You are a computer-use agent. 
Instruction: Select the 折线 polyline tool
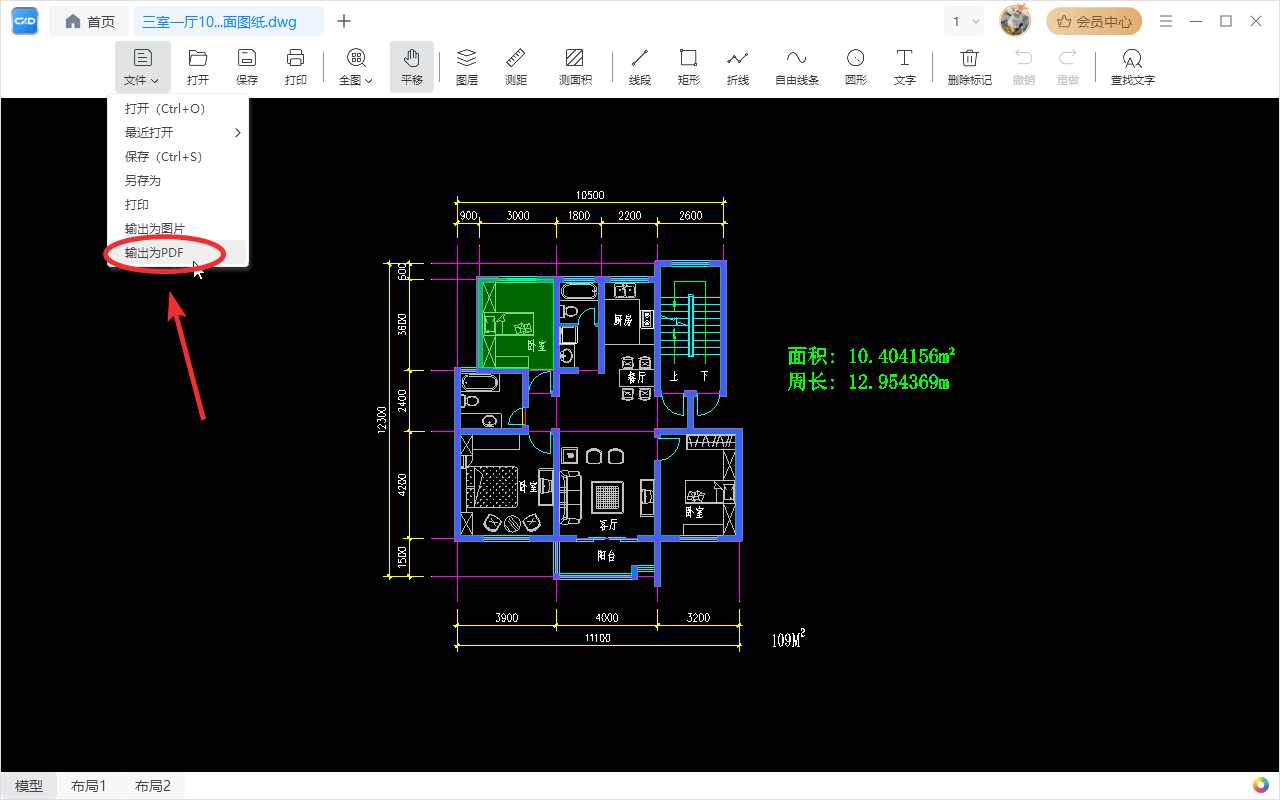click(x=738, y=67)
